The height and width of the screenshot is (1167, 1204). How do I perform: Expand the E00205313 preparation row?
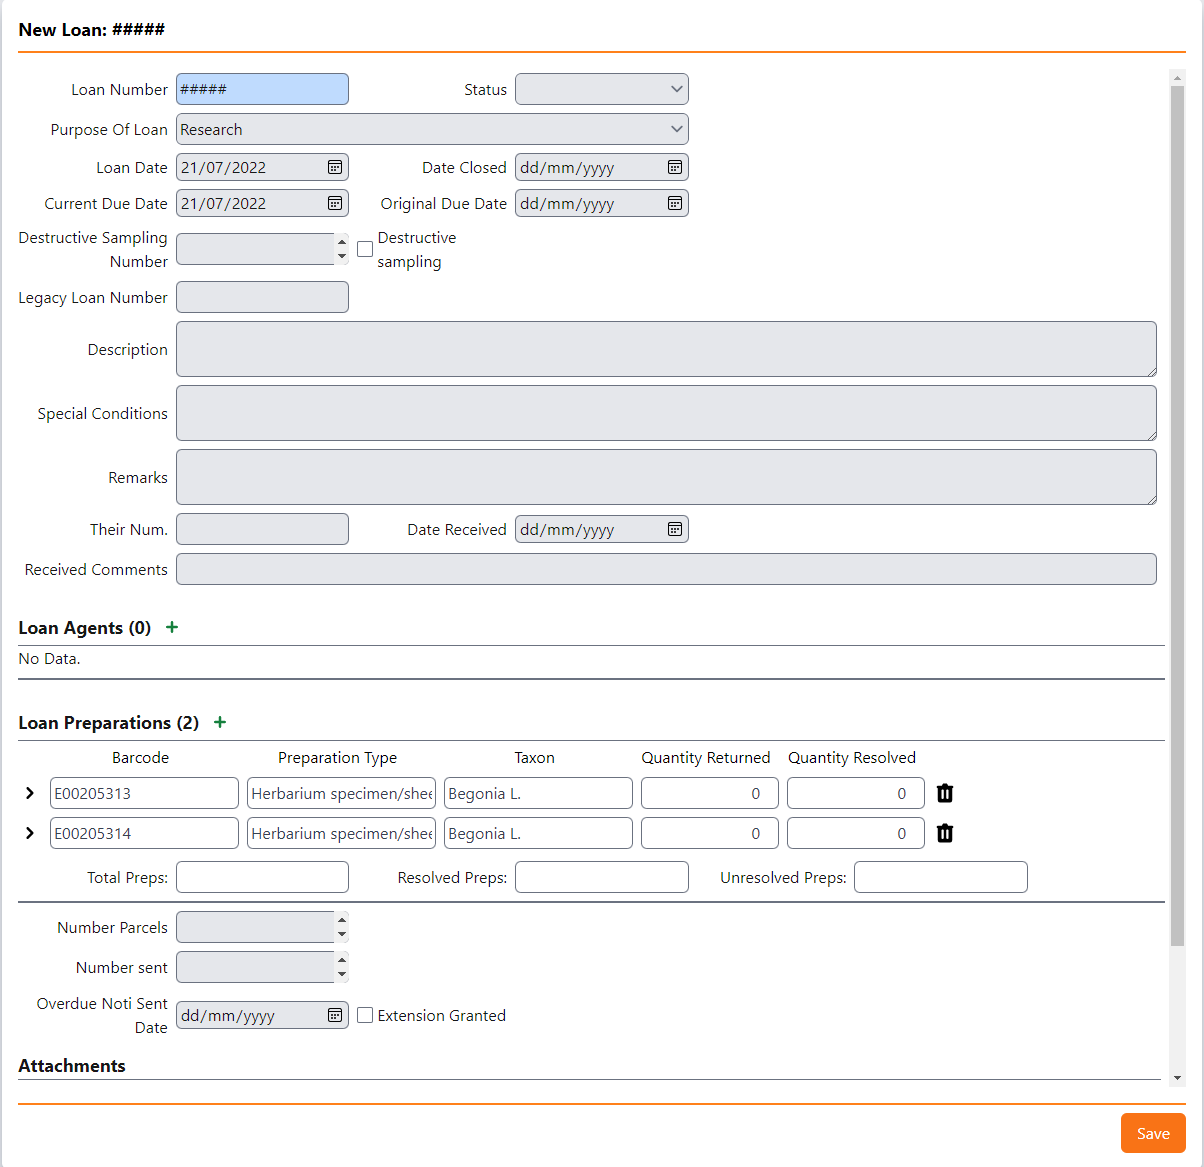click(30, 793)
